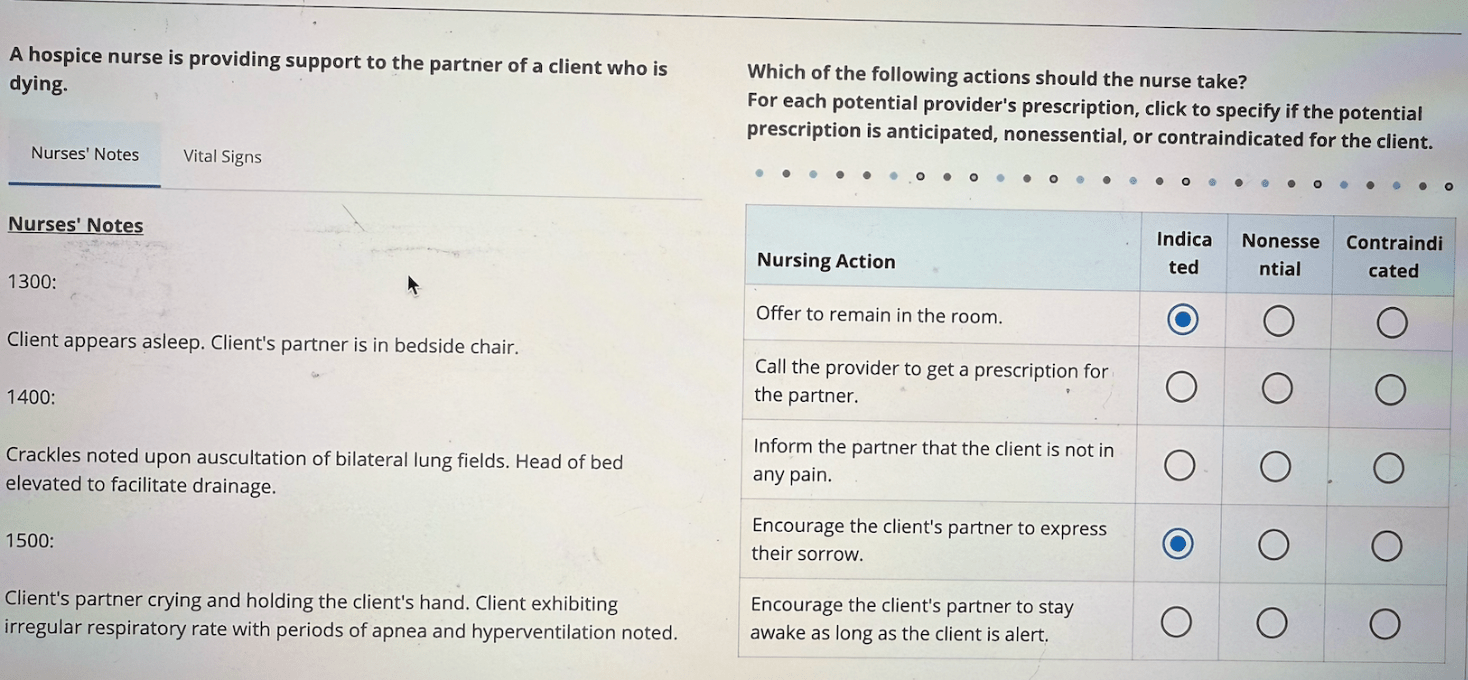Select Indicated for 'Offer to remain in the room'
1468x680 pixels.
(x=1183, y=320)
